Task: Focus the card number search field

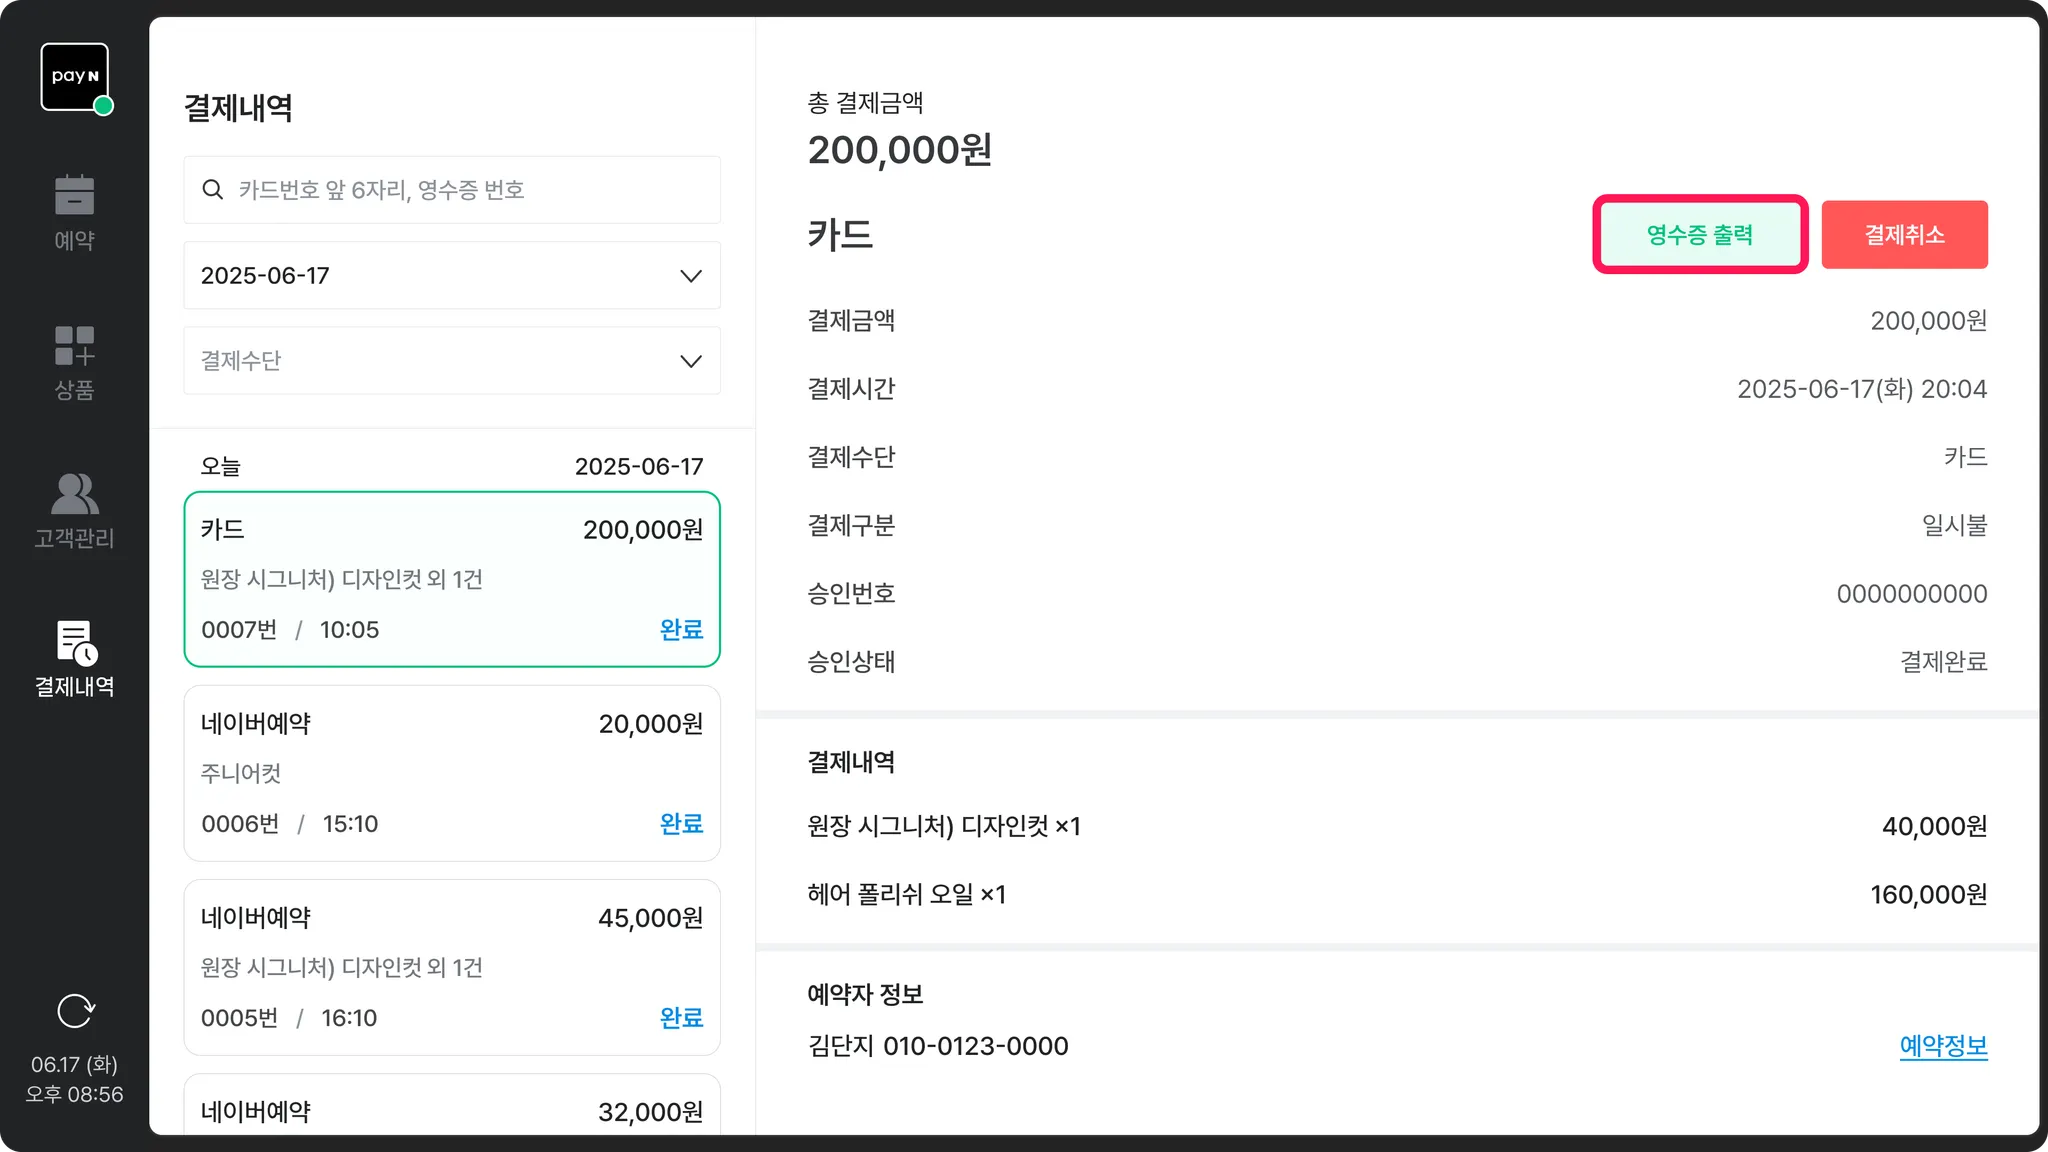Action: point(470,190)
